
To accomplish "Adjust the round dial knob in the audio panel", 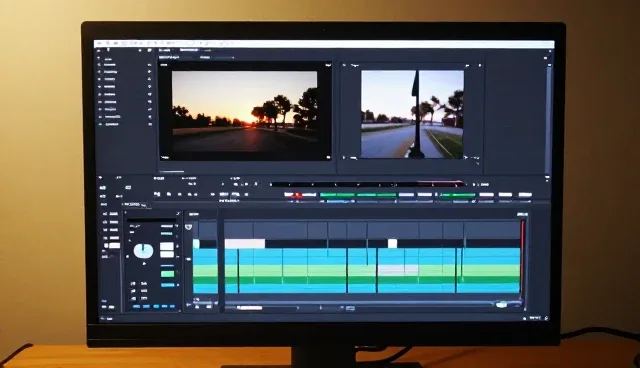I will tap(143, 251).
